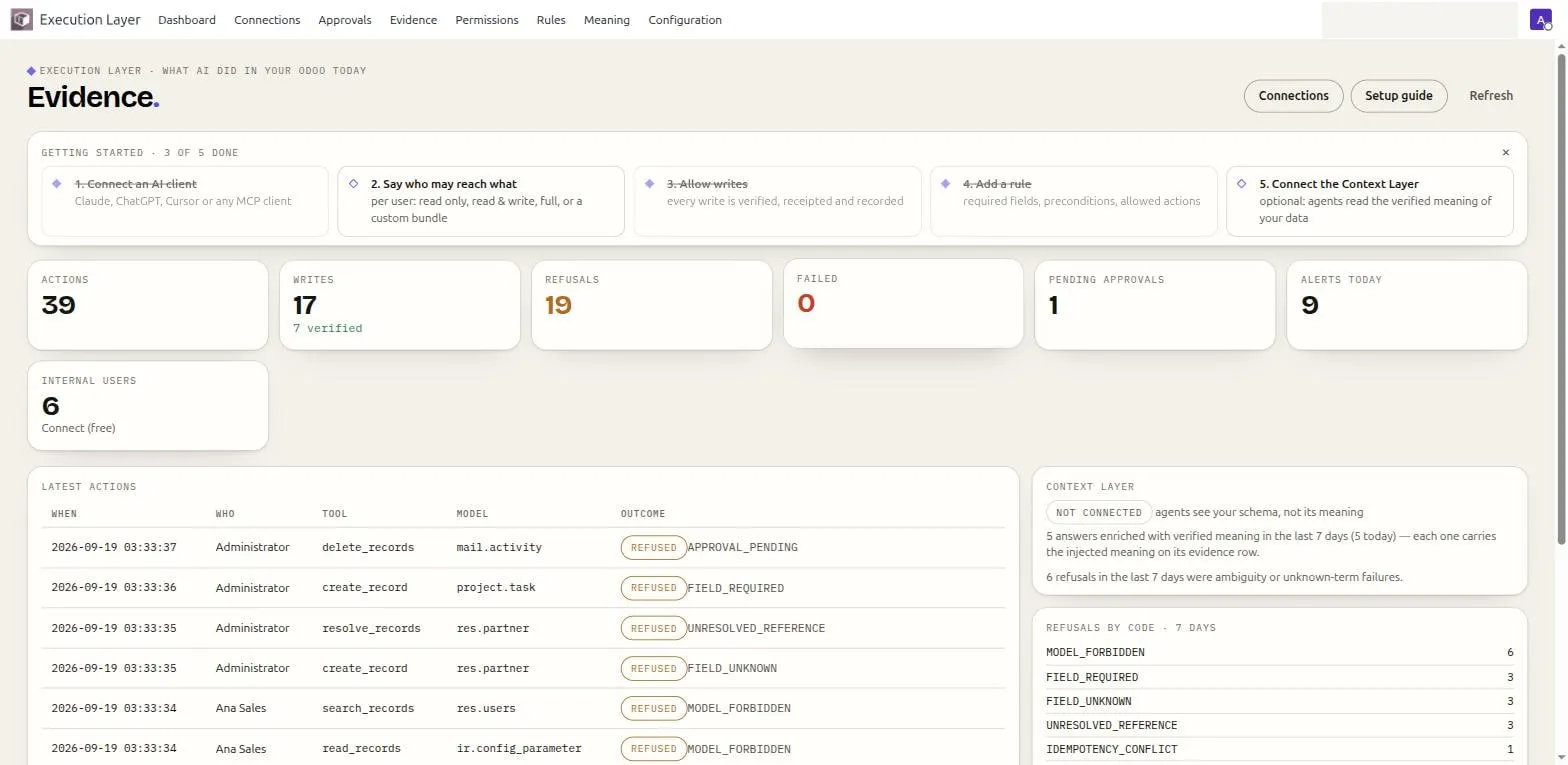
Task: Click the REFUSED badge for APPROVAL_PENDING
Action: pyautogui.click(x=654, y=548)
